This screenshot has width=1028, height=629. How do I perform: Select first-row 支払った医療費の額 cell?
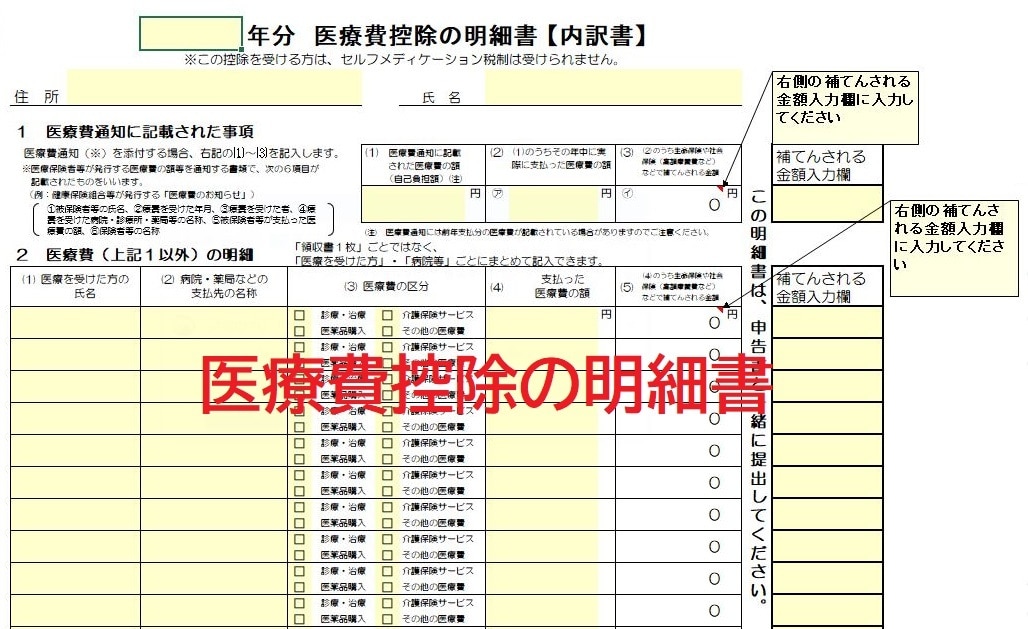click(550, 323)
